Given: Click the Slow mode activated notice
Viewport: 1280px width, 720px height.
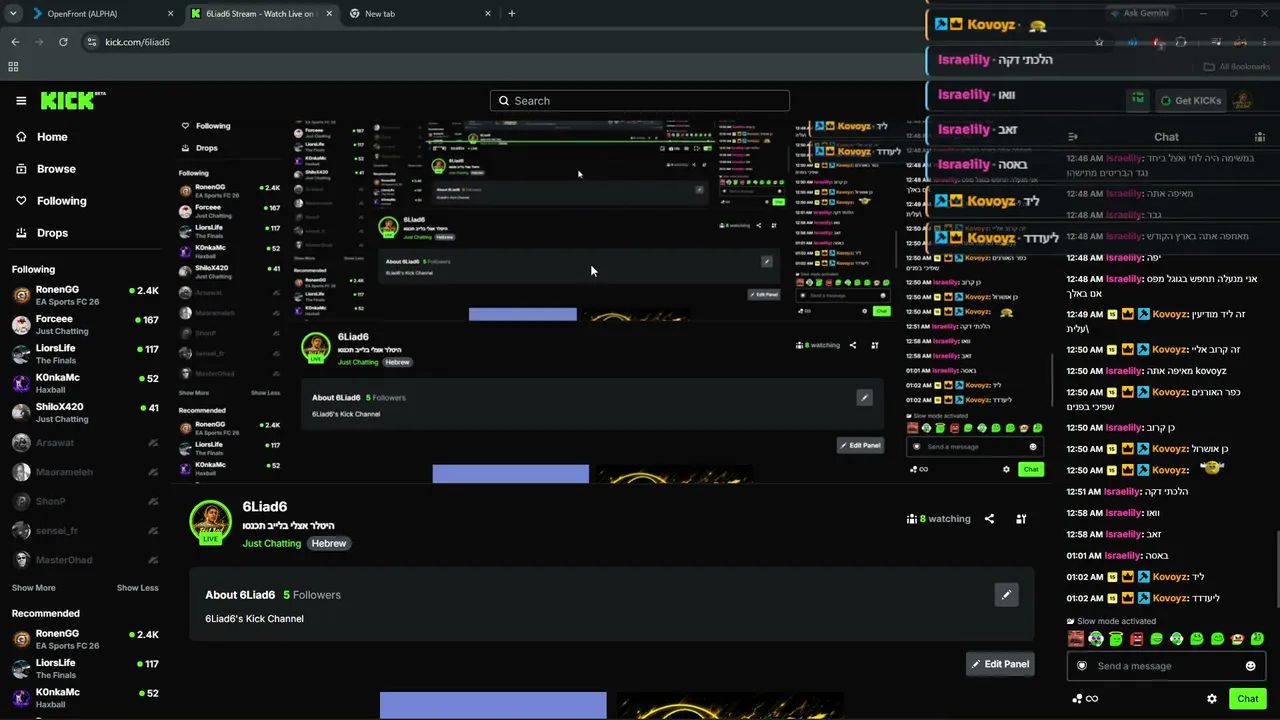Looking at the screenshot, I should tap(1111, 621).
